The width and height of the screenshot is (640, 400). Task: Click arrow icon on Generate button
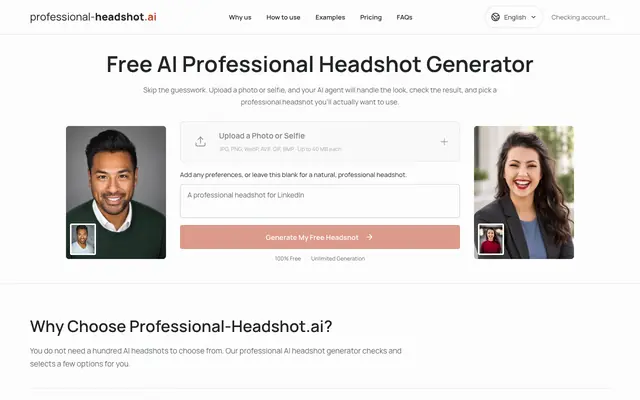(x=369, y=237)
